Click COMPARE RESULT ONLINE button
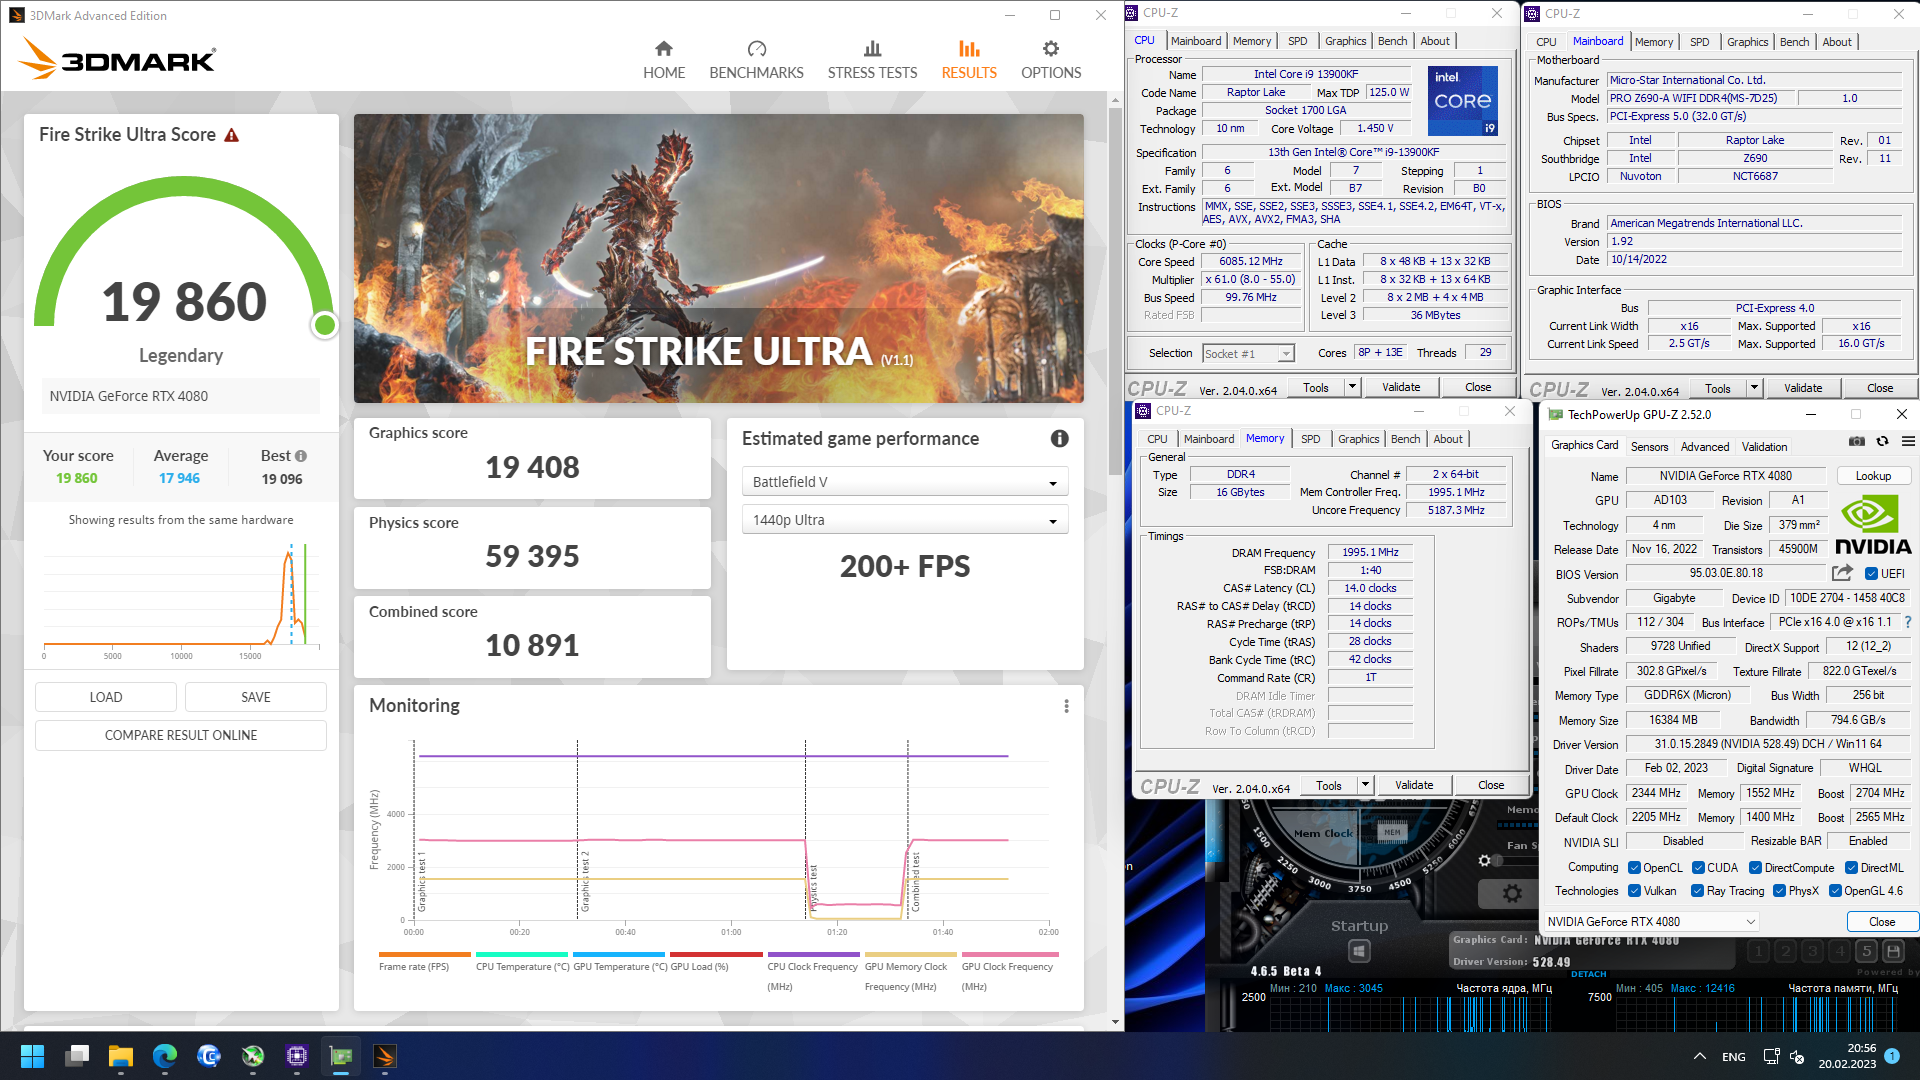This screenshot has width=1920, height=1080. [x=181, y=735]
